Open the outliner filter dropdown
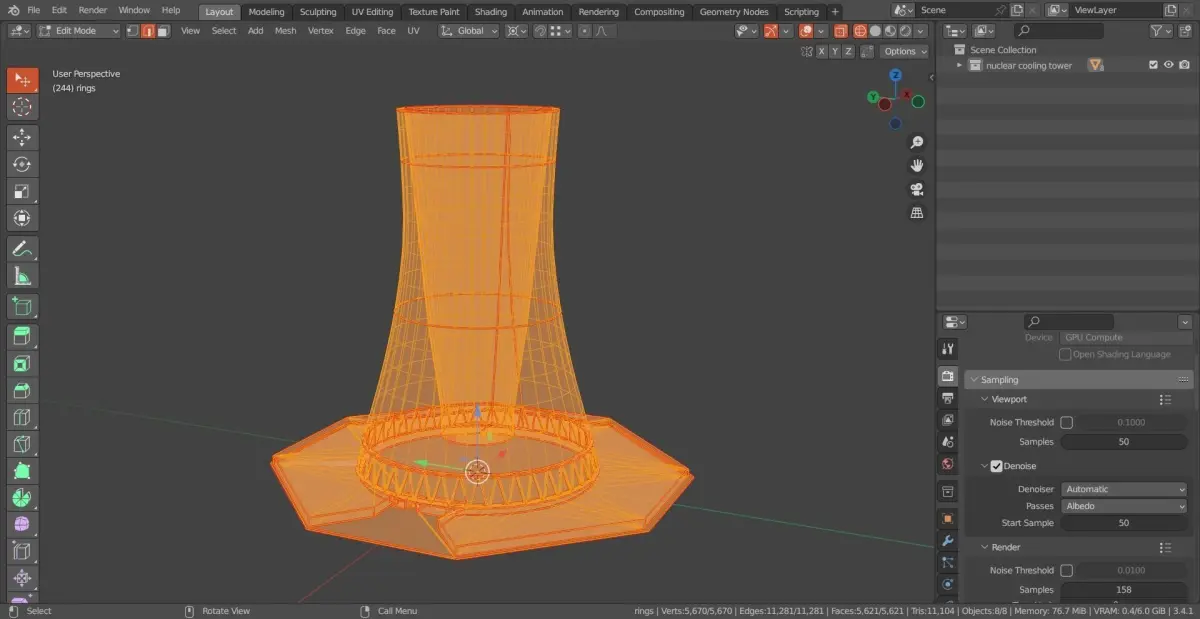 (1160, 31)
